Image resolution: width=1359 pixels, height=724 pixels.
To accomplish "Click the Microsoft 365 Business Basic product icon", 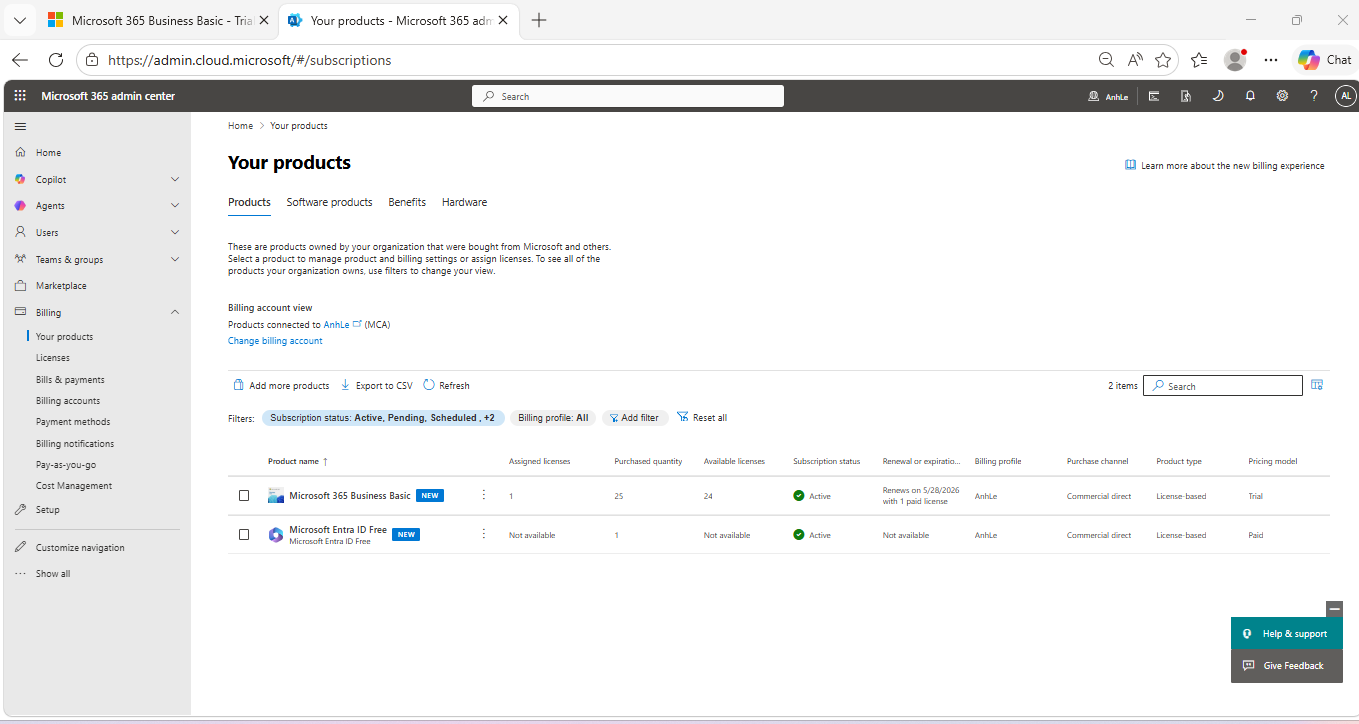I will (x=276, y=495).
